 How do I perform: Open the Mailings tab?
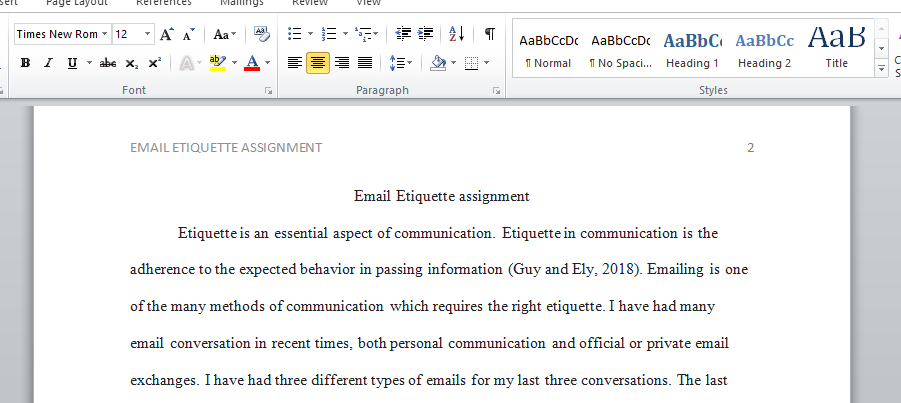coord(242,3)
